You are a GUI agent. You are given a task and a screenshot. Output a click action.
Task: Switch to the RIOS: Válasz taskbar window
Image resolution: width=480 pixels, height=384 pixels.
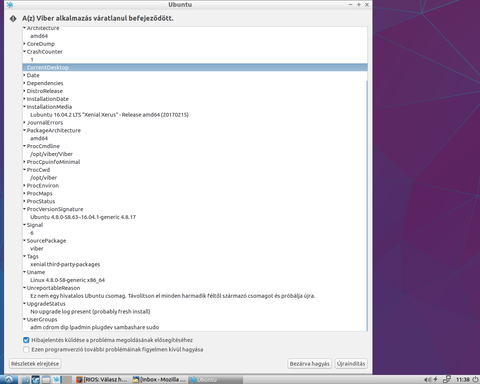click(x=102, y=379)
